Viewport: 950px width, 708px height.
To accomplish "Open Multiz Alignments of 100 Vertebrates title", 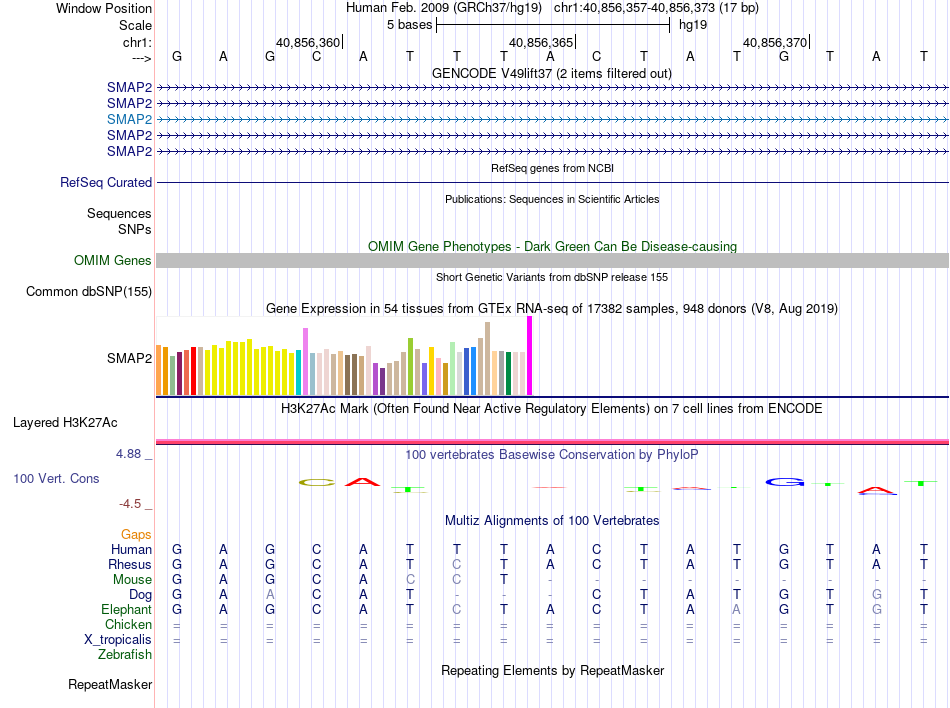I will pyautogui.click(x=552, y=520).
